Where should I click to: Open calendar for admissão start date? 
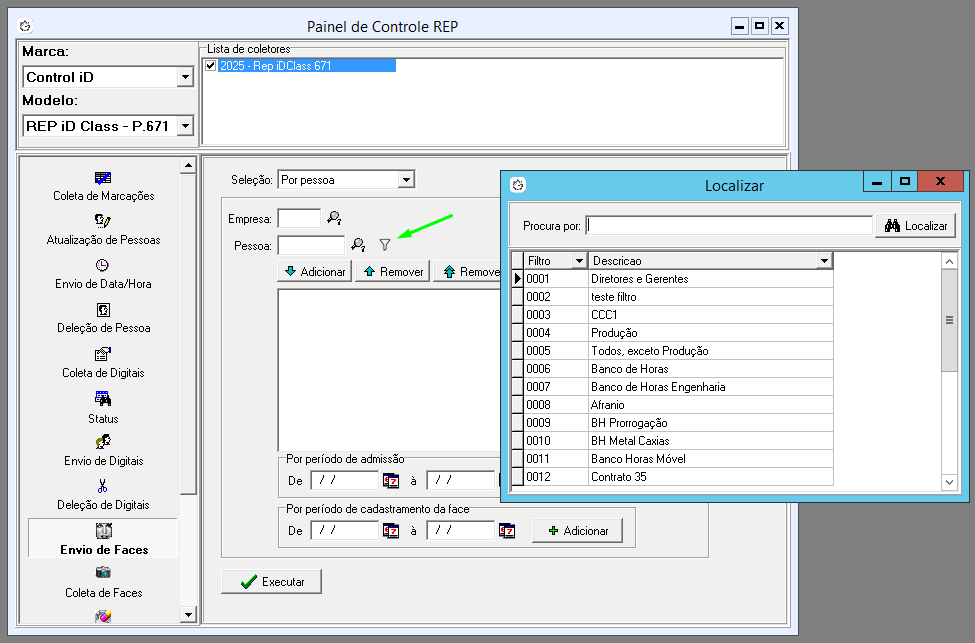[391, 480]
